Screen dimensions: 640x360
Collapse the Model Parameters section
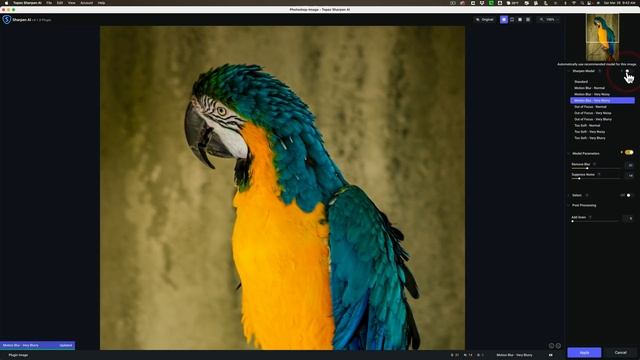pyautogui.click(x=569, y=153)
